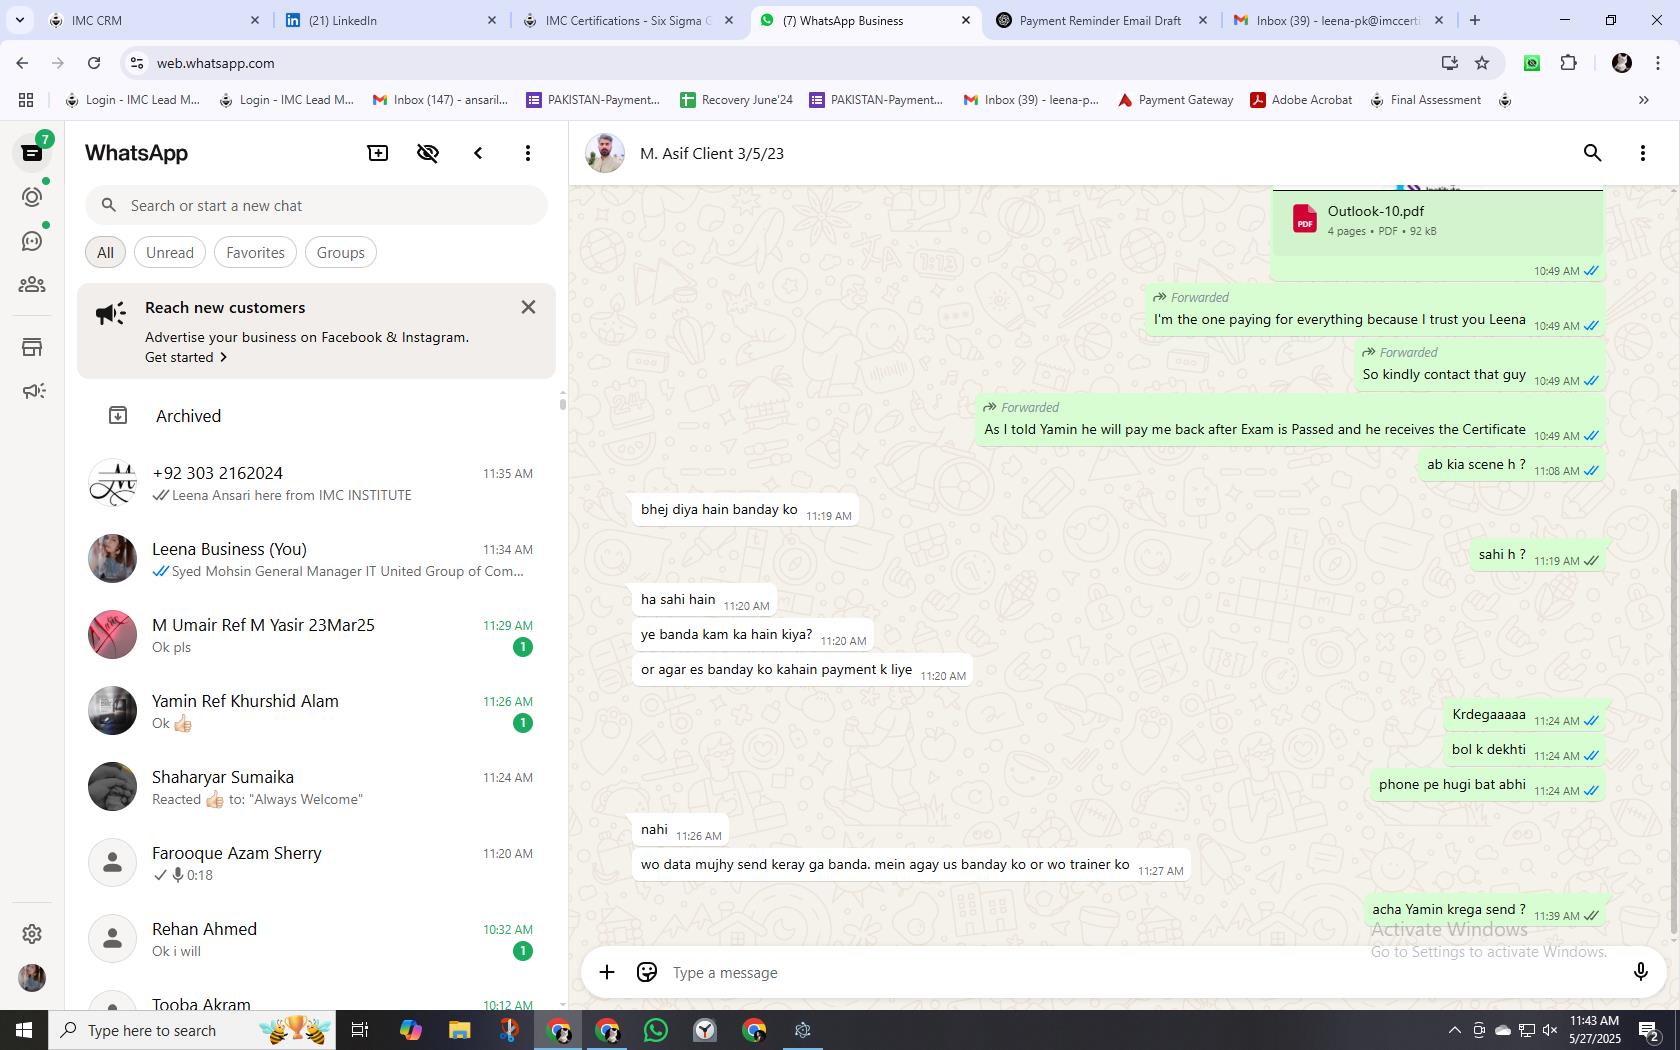The width and height of the screenshot is (1680, 1050).
Task: Expand hidden bookmarks with double chevron
Action: click(1643, 100)
